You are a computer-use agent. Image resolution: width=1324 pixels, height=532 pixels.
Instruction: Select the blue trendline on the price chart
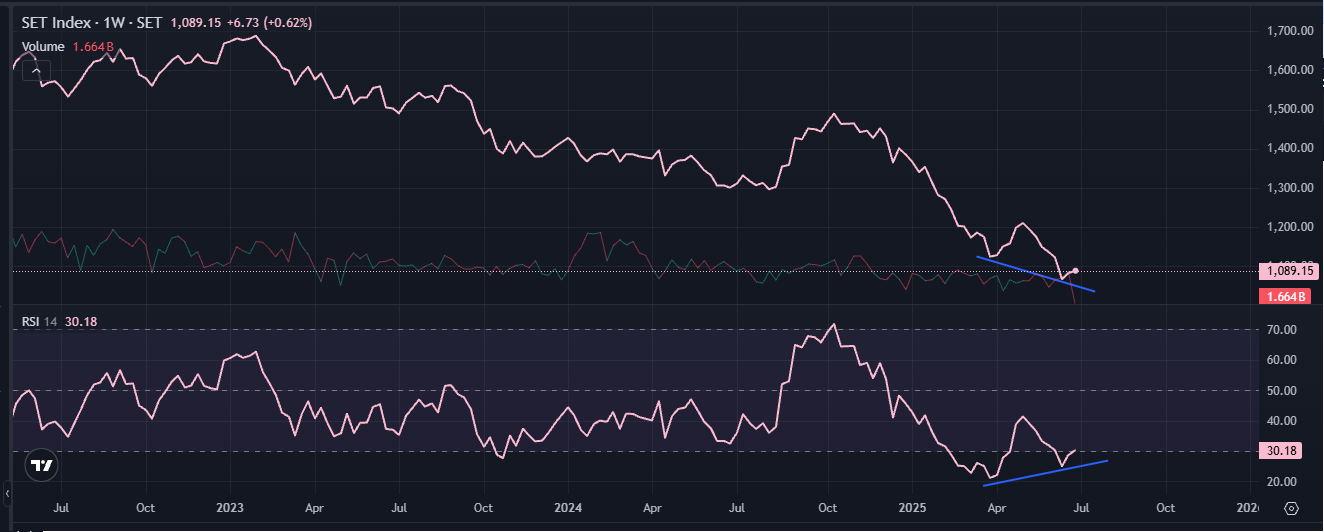coord(1035,274)
